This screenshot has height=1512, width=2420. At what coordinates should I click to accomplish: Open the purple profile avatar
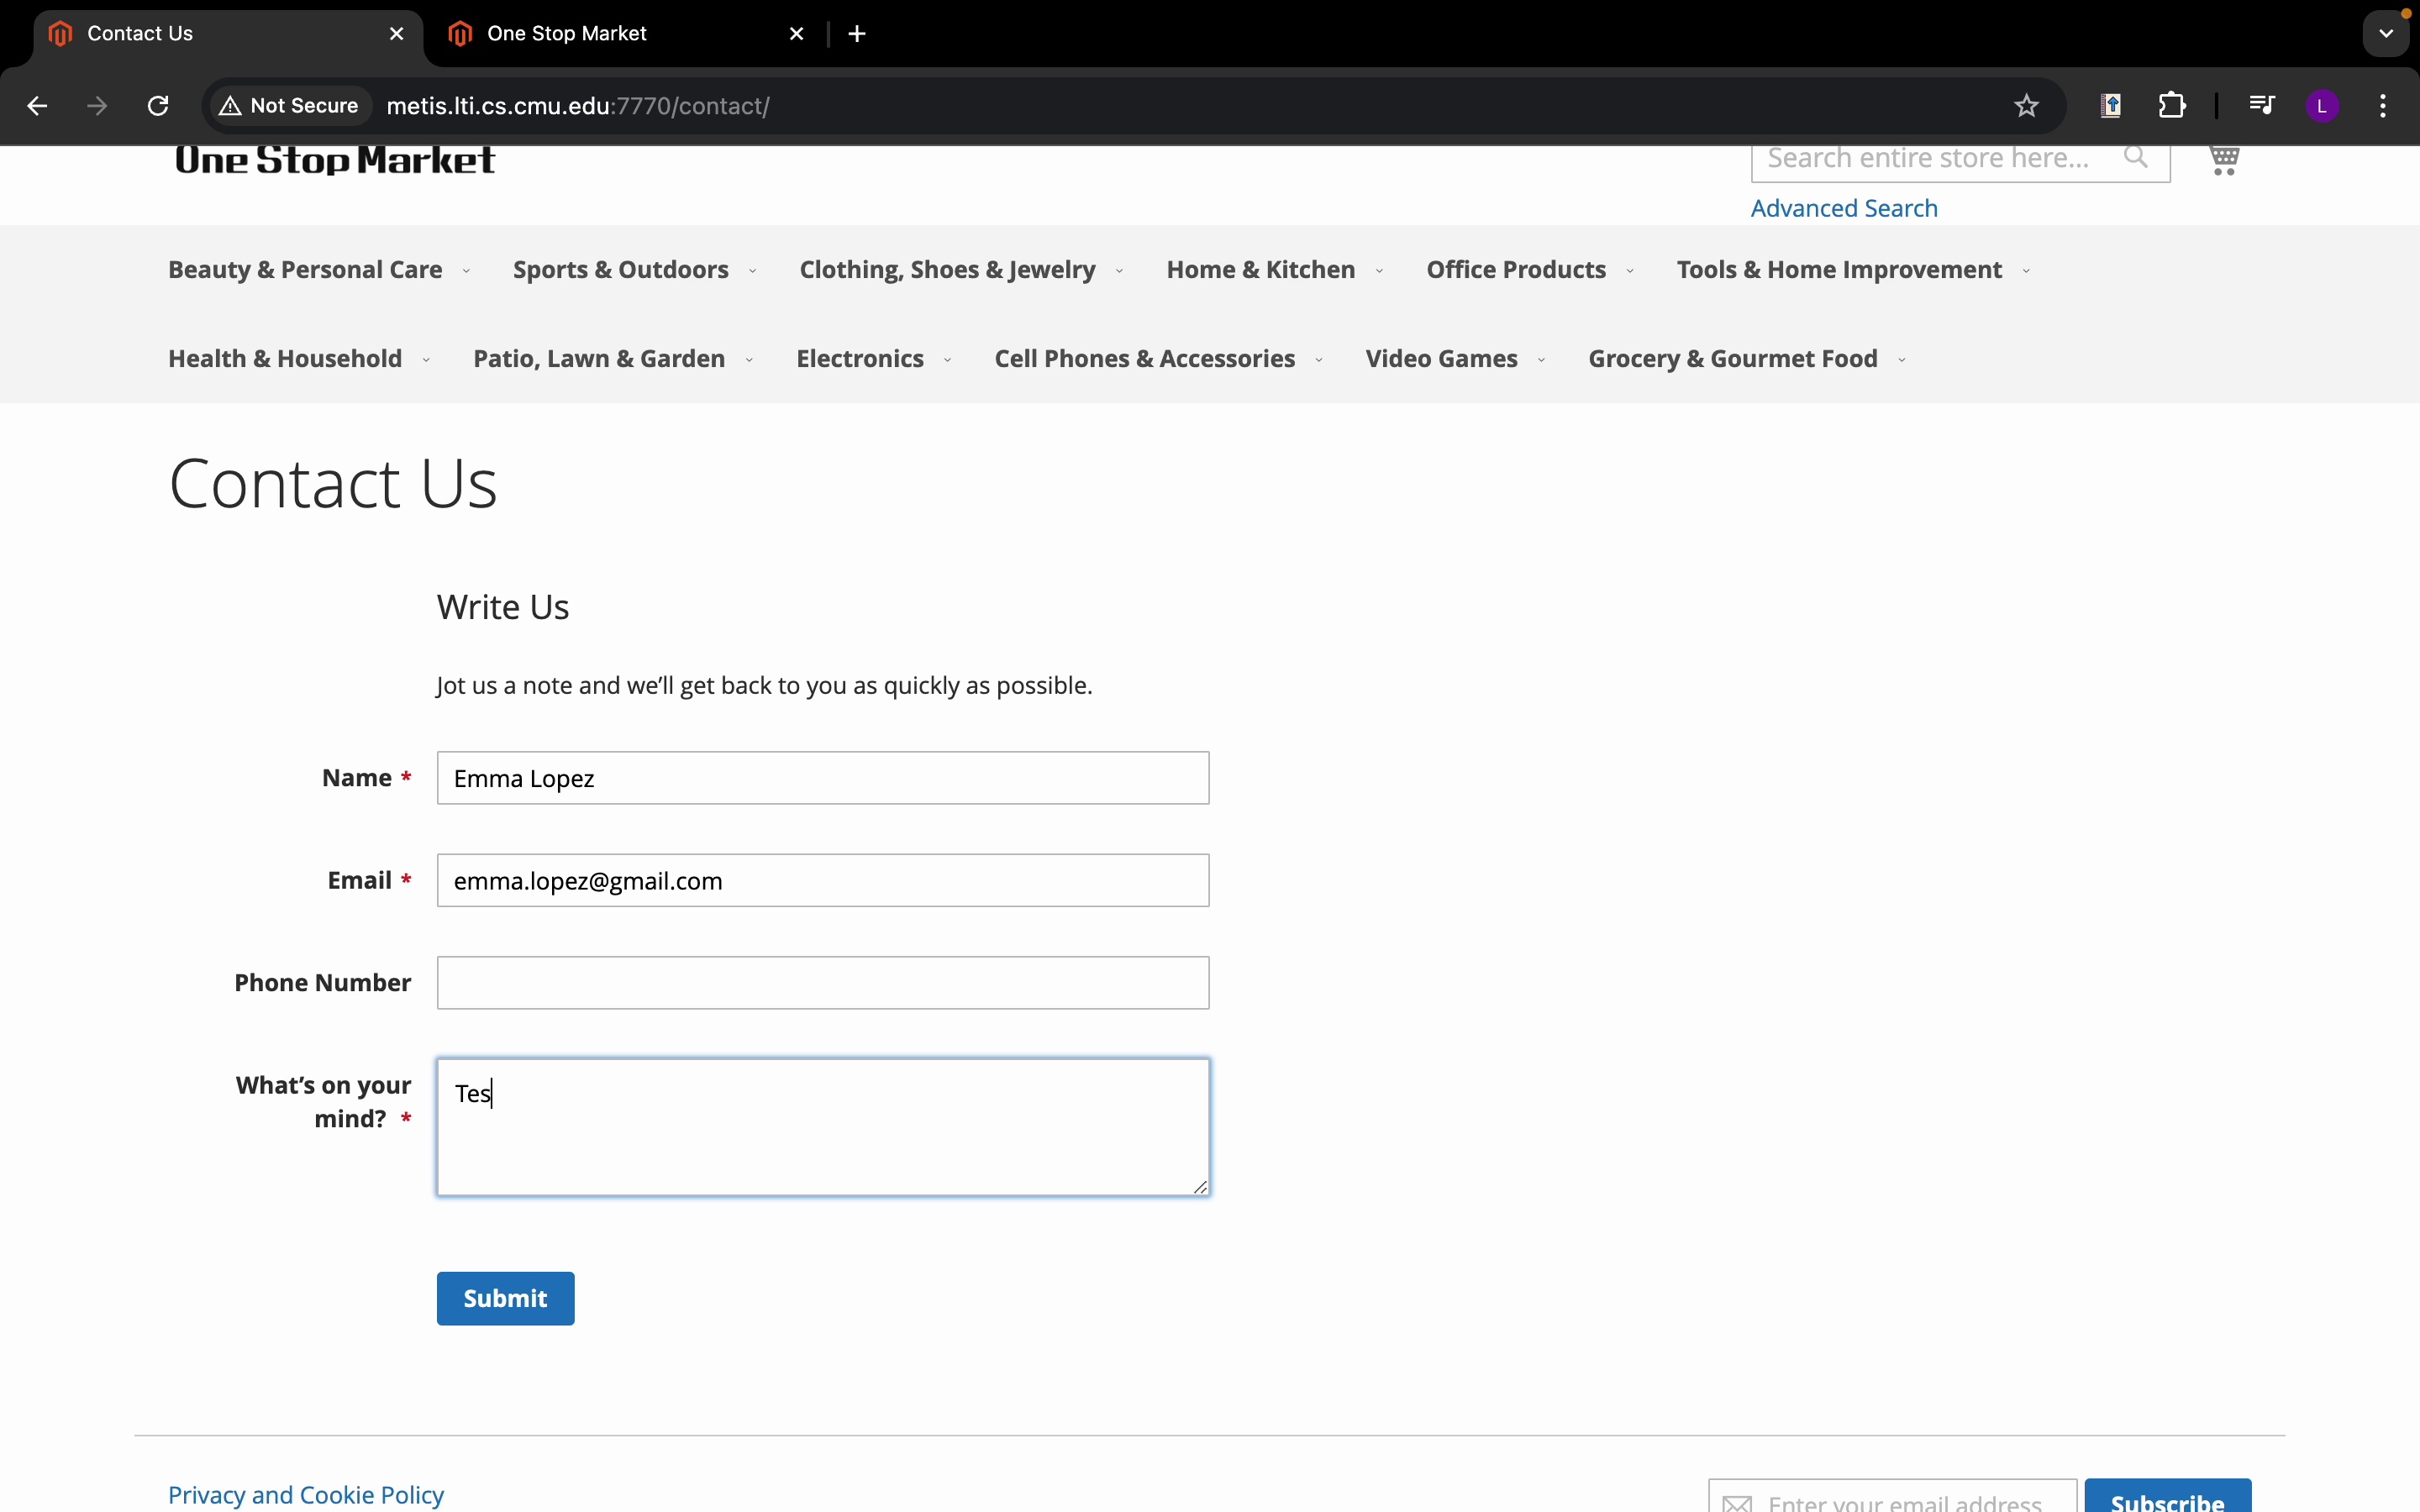[2322, 106]
